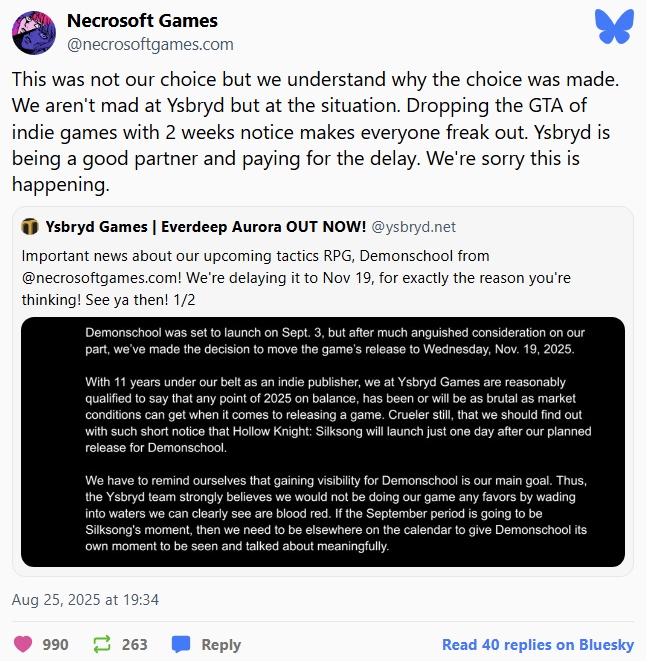Open the Demonschool delay statement image
Viewport: 646px width, 661px height.
pos(322,442)
